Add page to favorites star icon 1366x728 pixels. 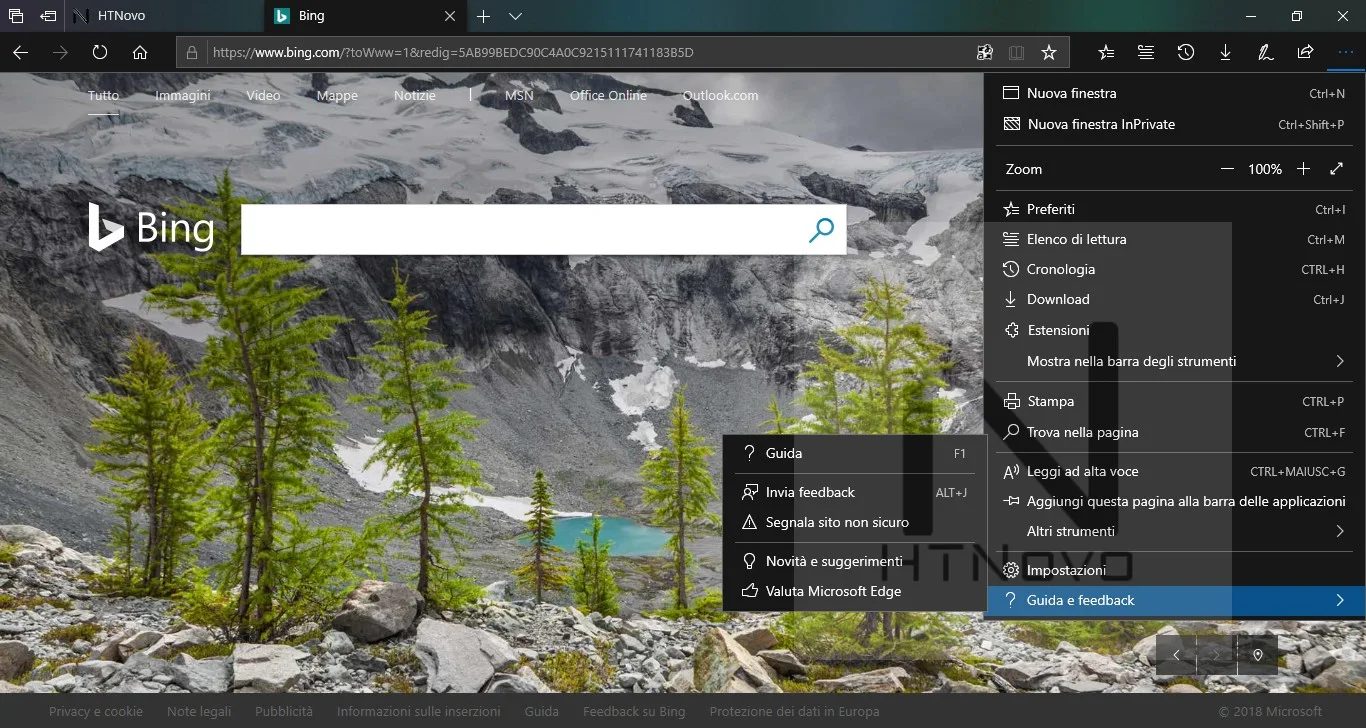[x=1048, y=52]
